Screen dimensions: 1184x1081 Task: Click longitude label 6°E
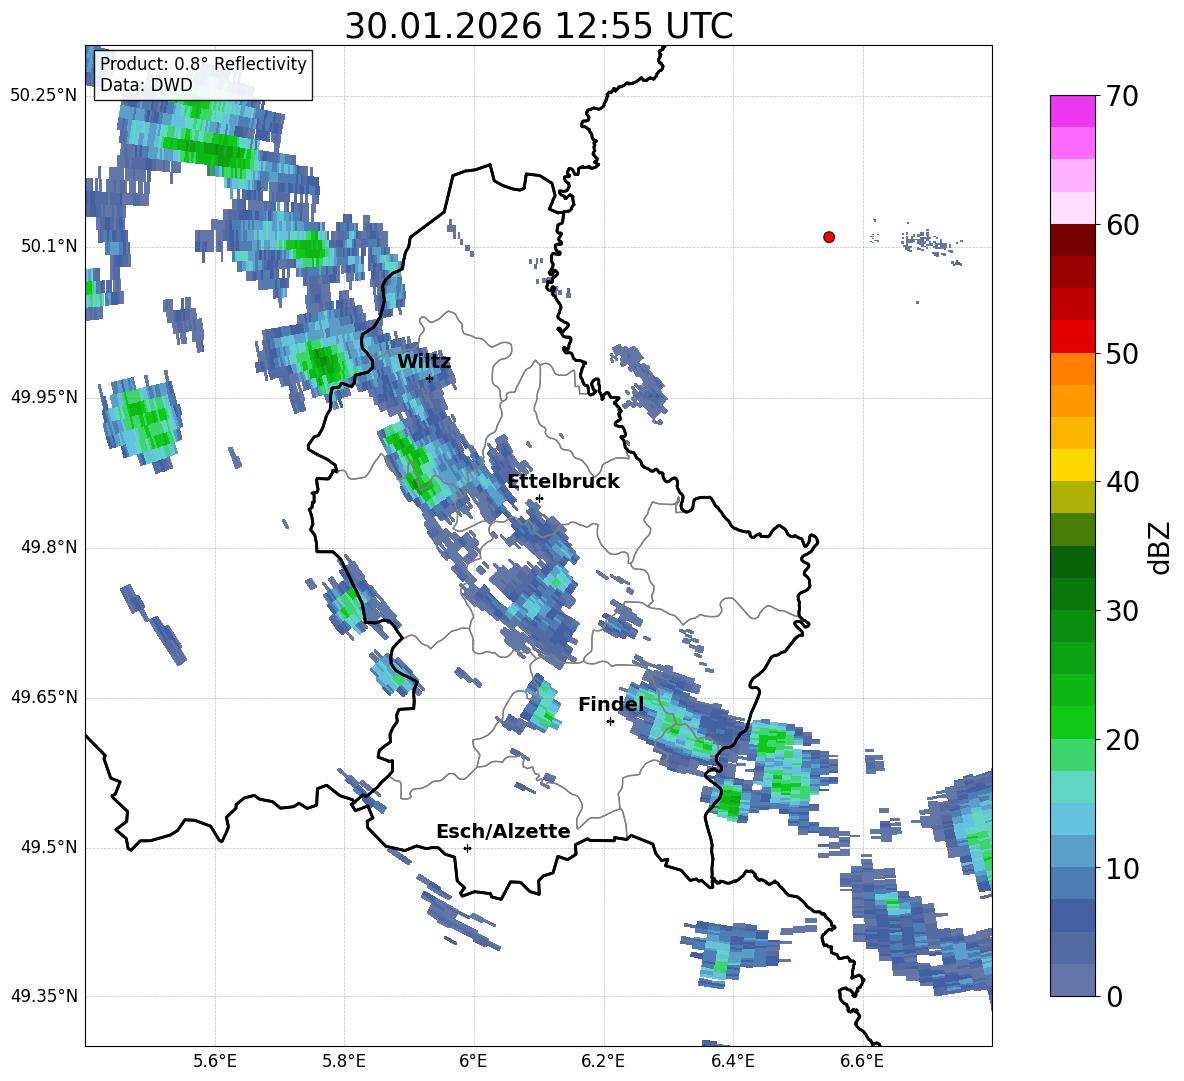[473, 1061]
